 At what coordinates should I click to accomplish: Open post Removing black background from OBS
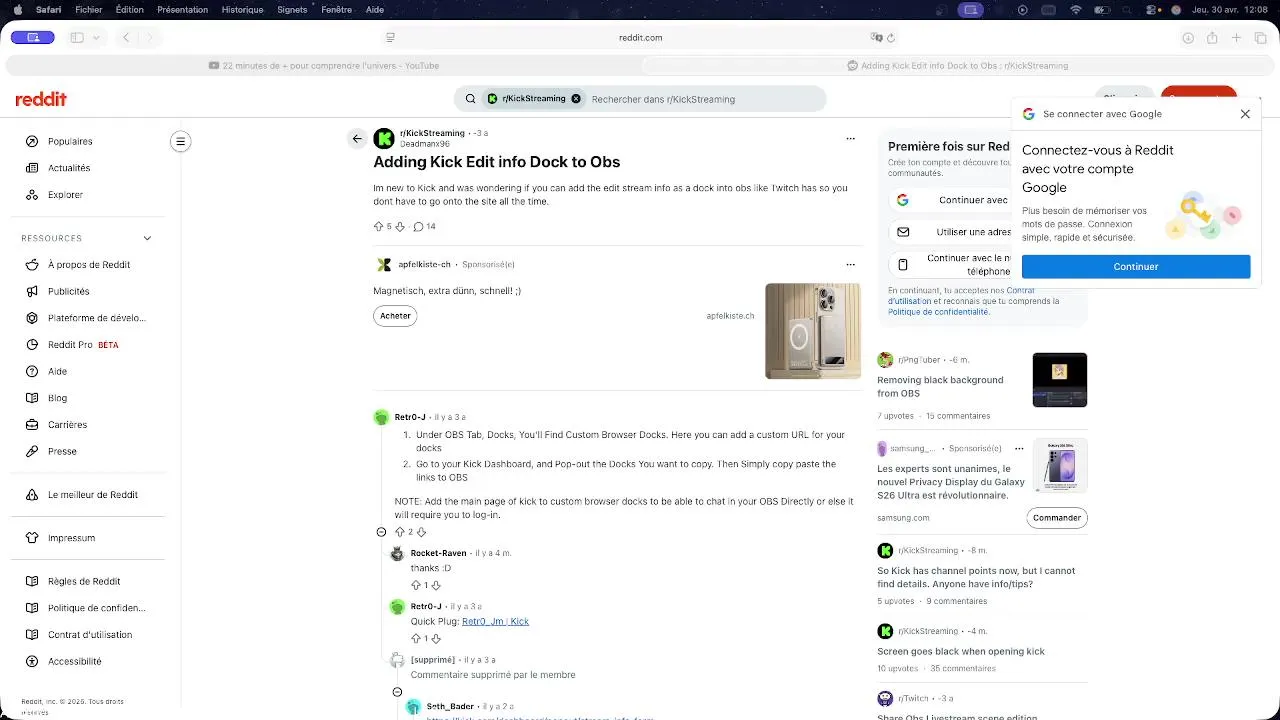click(x=940, y=387)
